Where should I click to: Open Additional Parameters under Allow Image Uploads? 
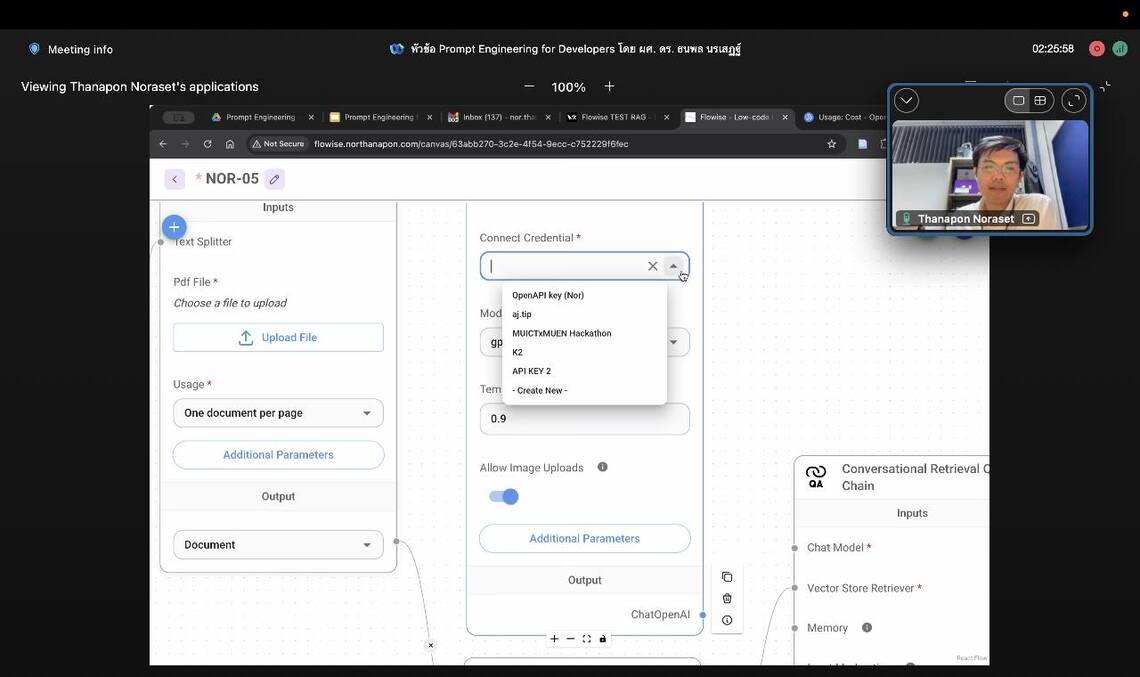[584, 538]
